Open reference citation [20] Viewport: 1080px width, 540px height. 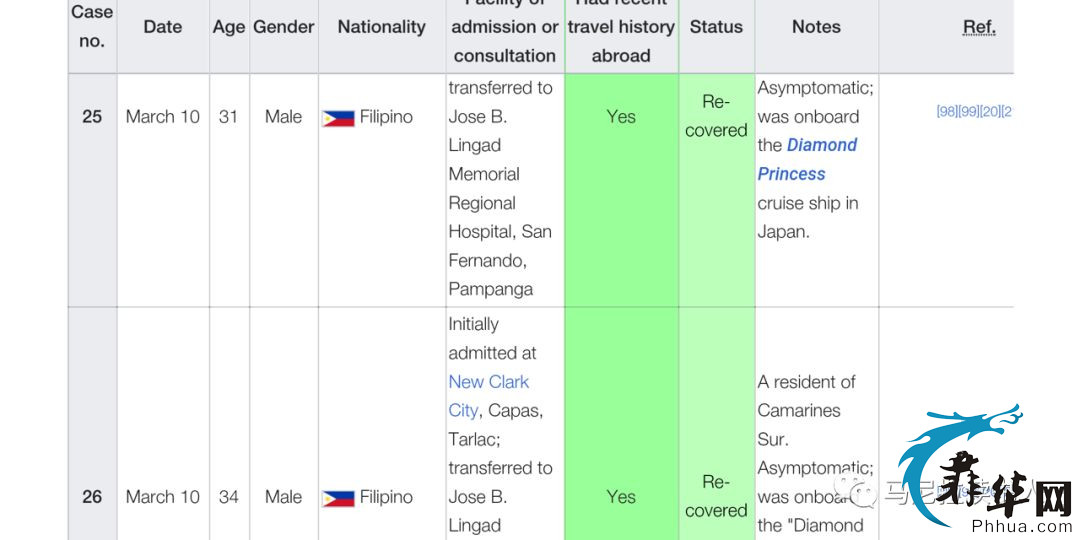click(x=990, y=112)
